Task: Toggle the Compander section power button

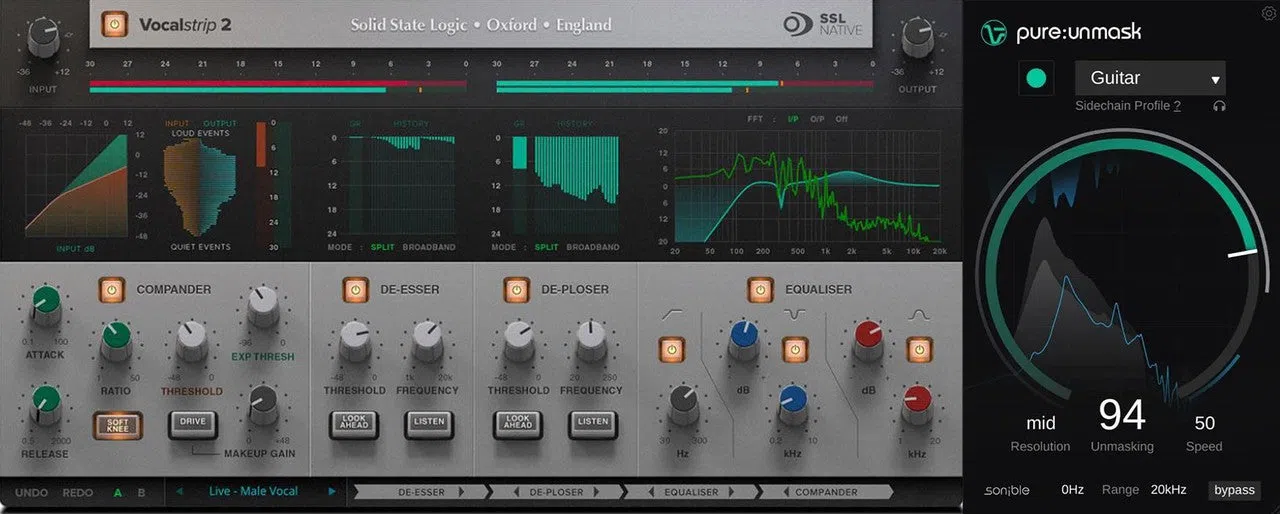Action: 112,290
